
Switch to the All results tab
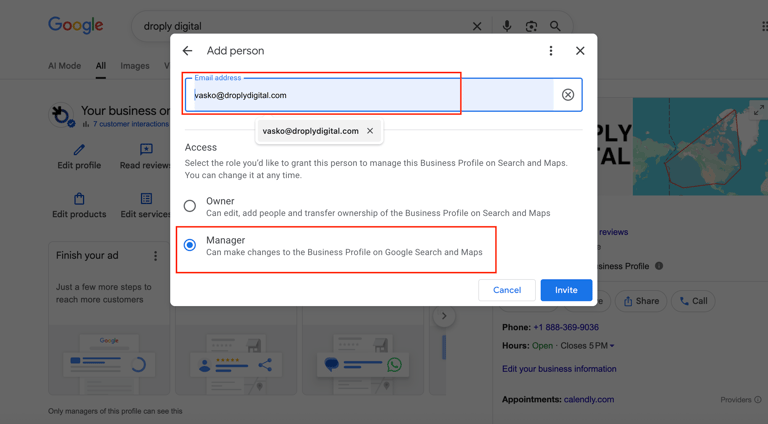[x=101, y=66]
